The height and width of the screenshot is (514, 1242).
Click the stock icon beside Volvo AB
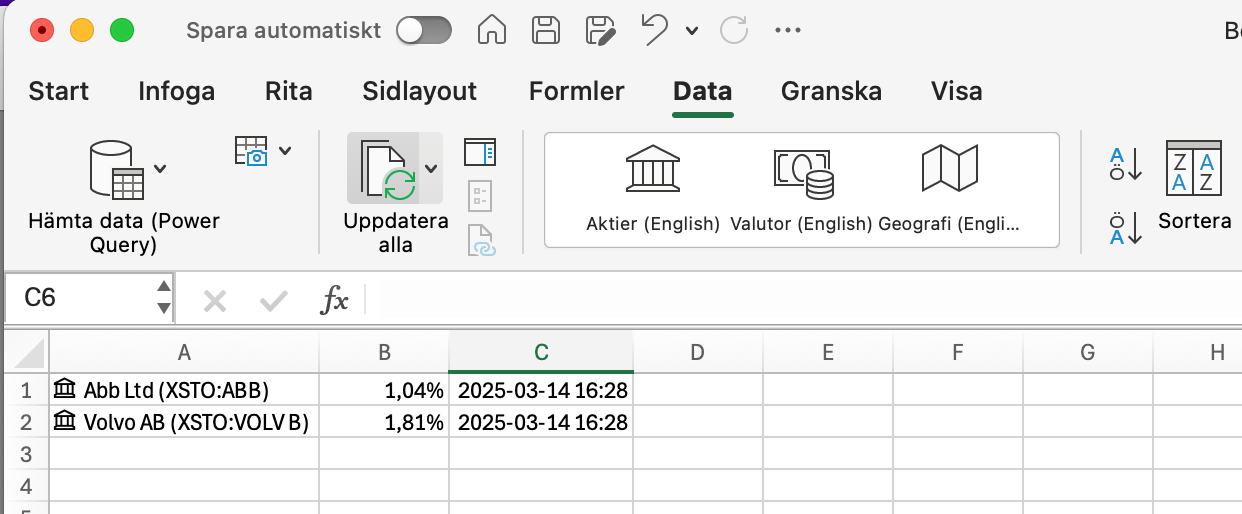(x=65, y=421)
